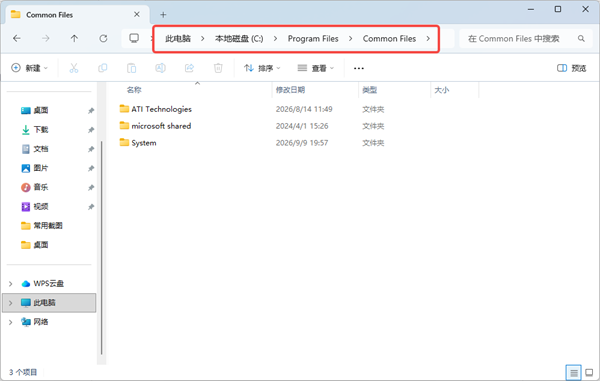Click Common Files breadcrumb segment
The image size is (600, 381).
(x=389, y=39)
